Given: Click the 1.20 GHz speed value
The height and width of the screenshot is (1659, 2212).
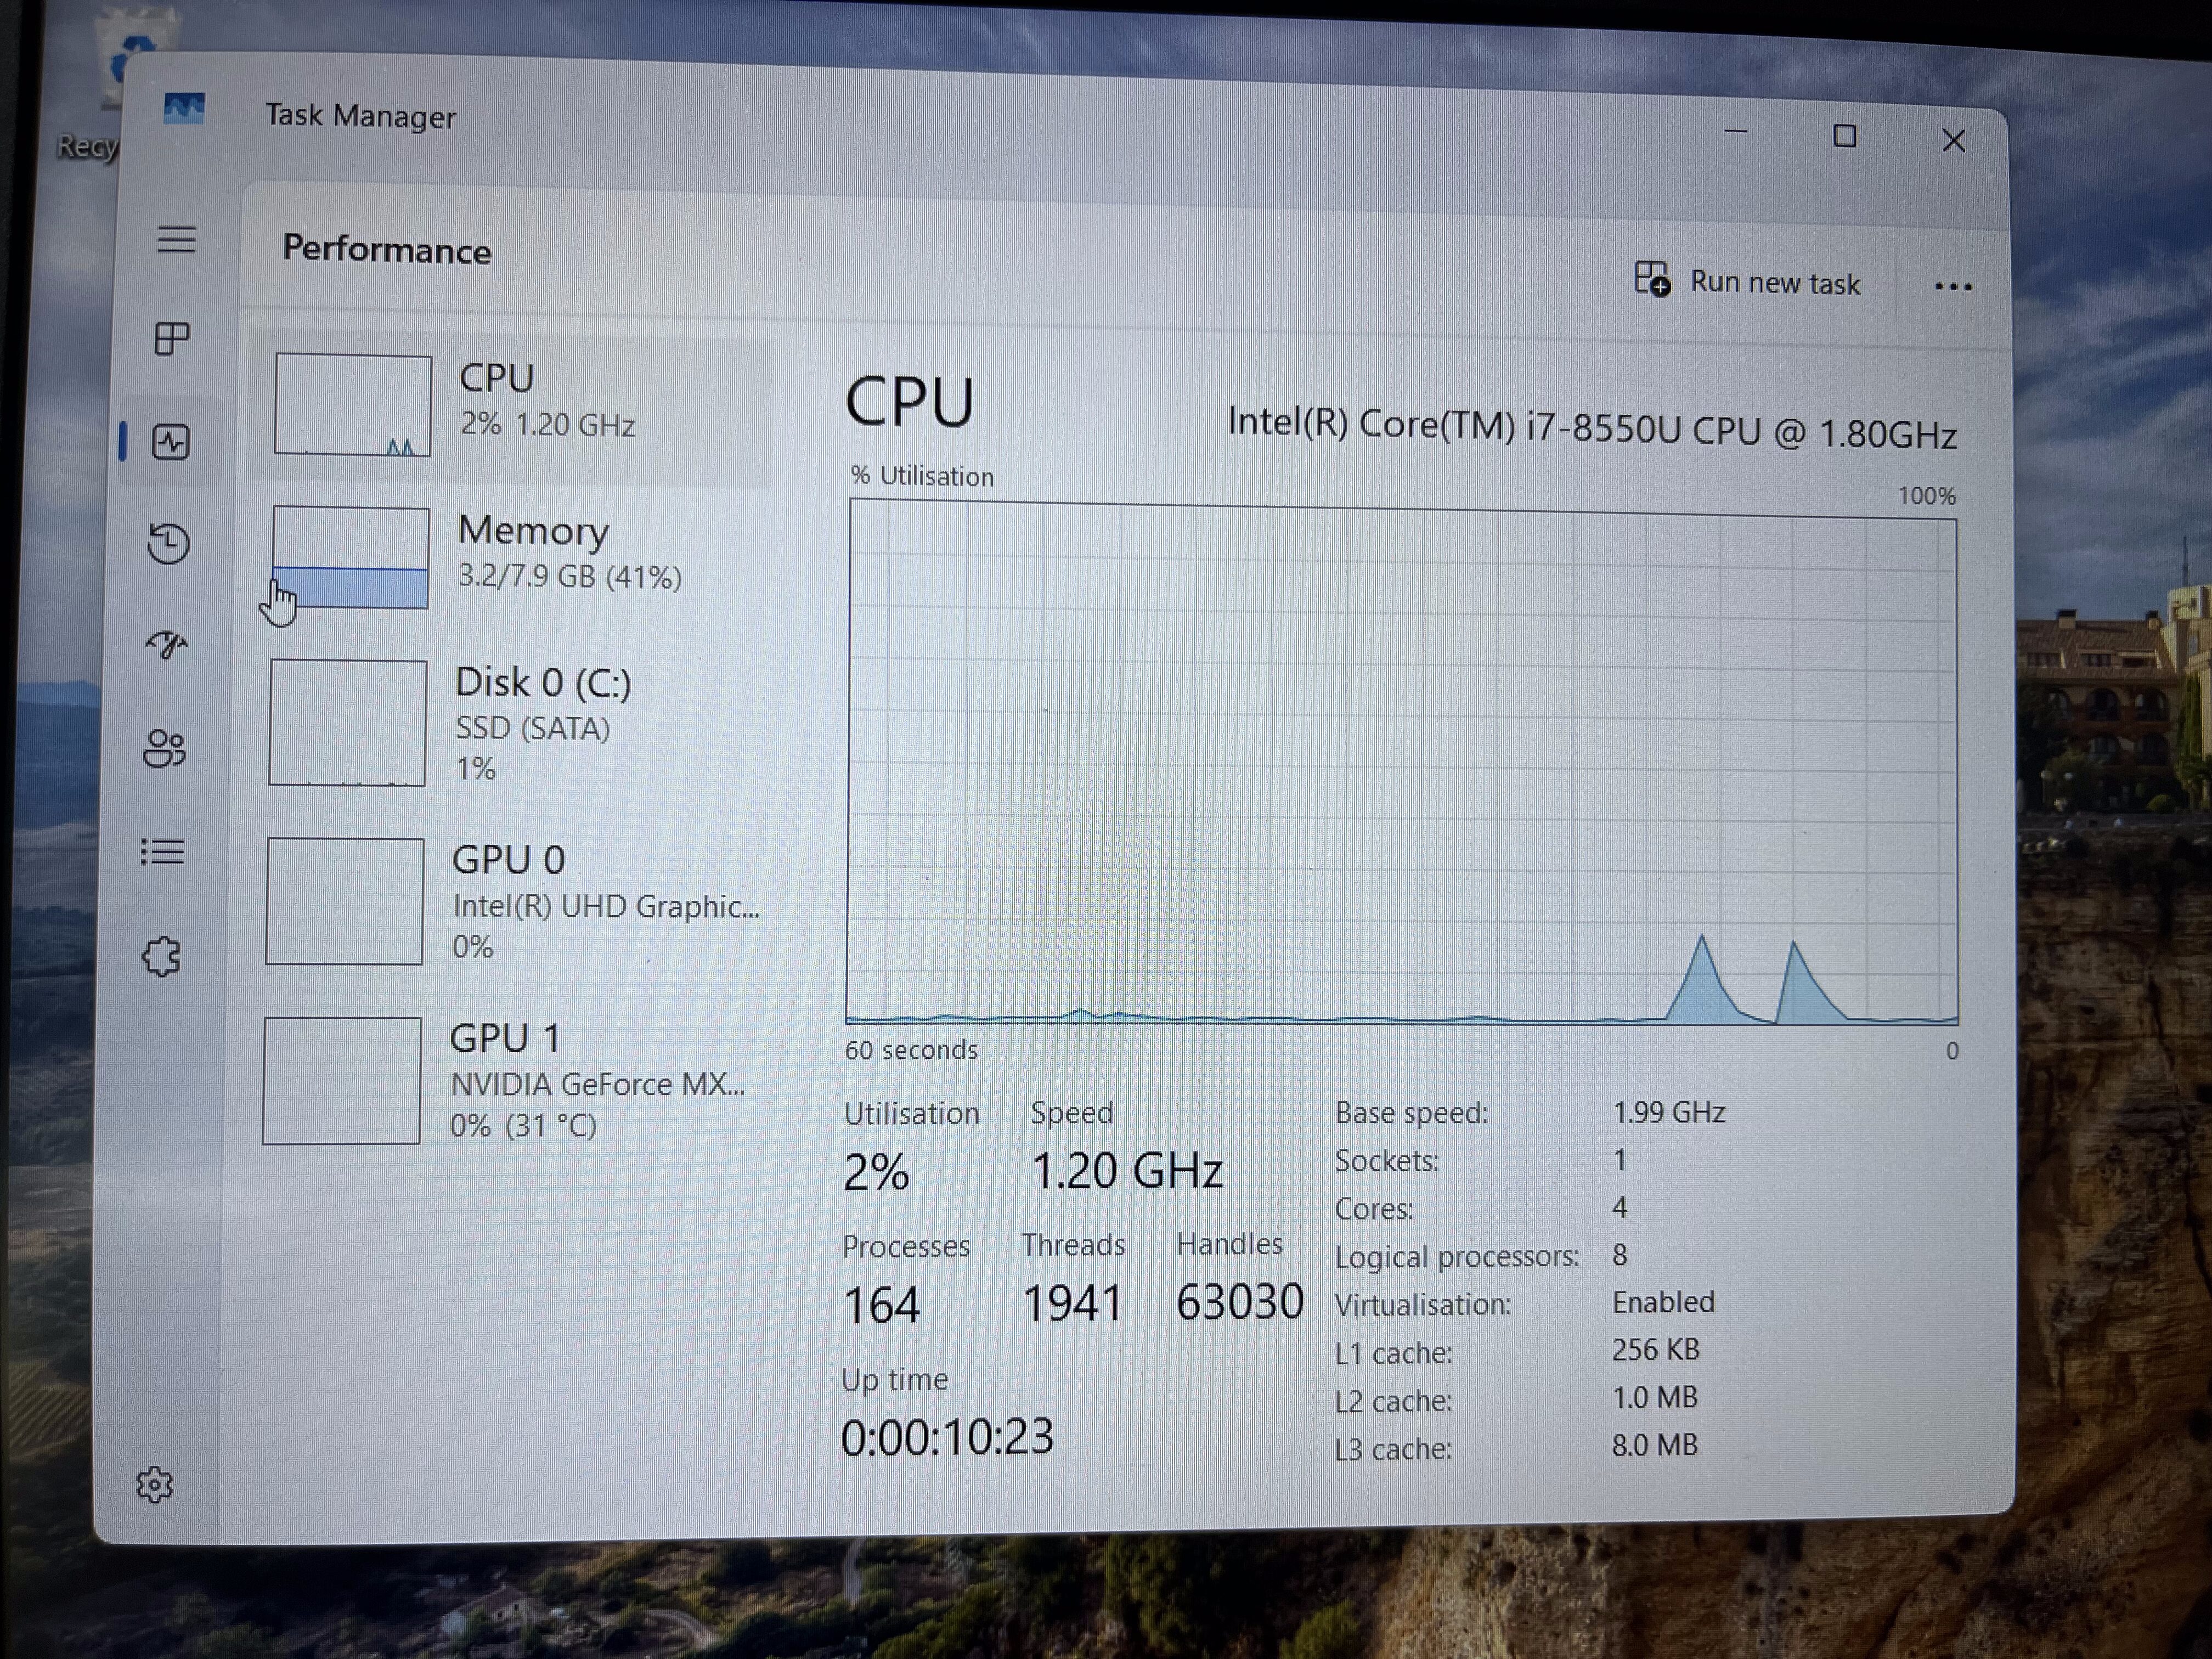Looking at the screenshot, I should [x=1127, y=1170].
